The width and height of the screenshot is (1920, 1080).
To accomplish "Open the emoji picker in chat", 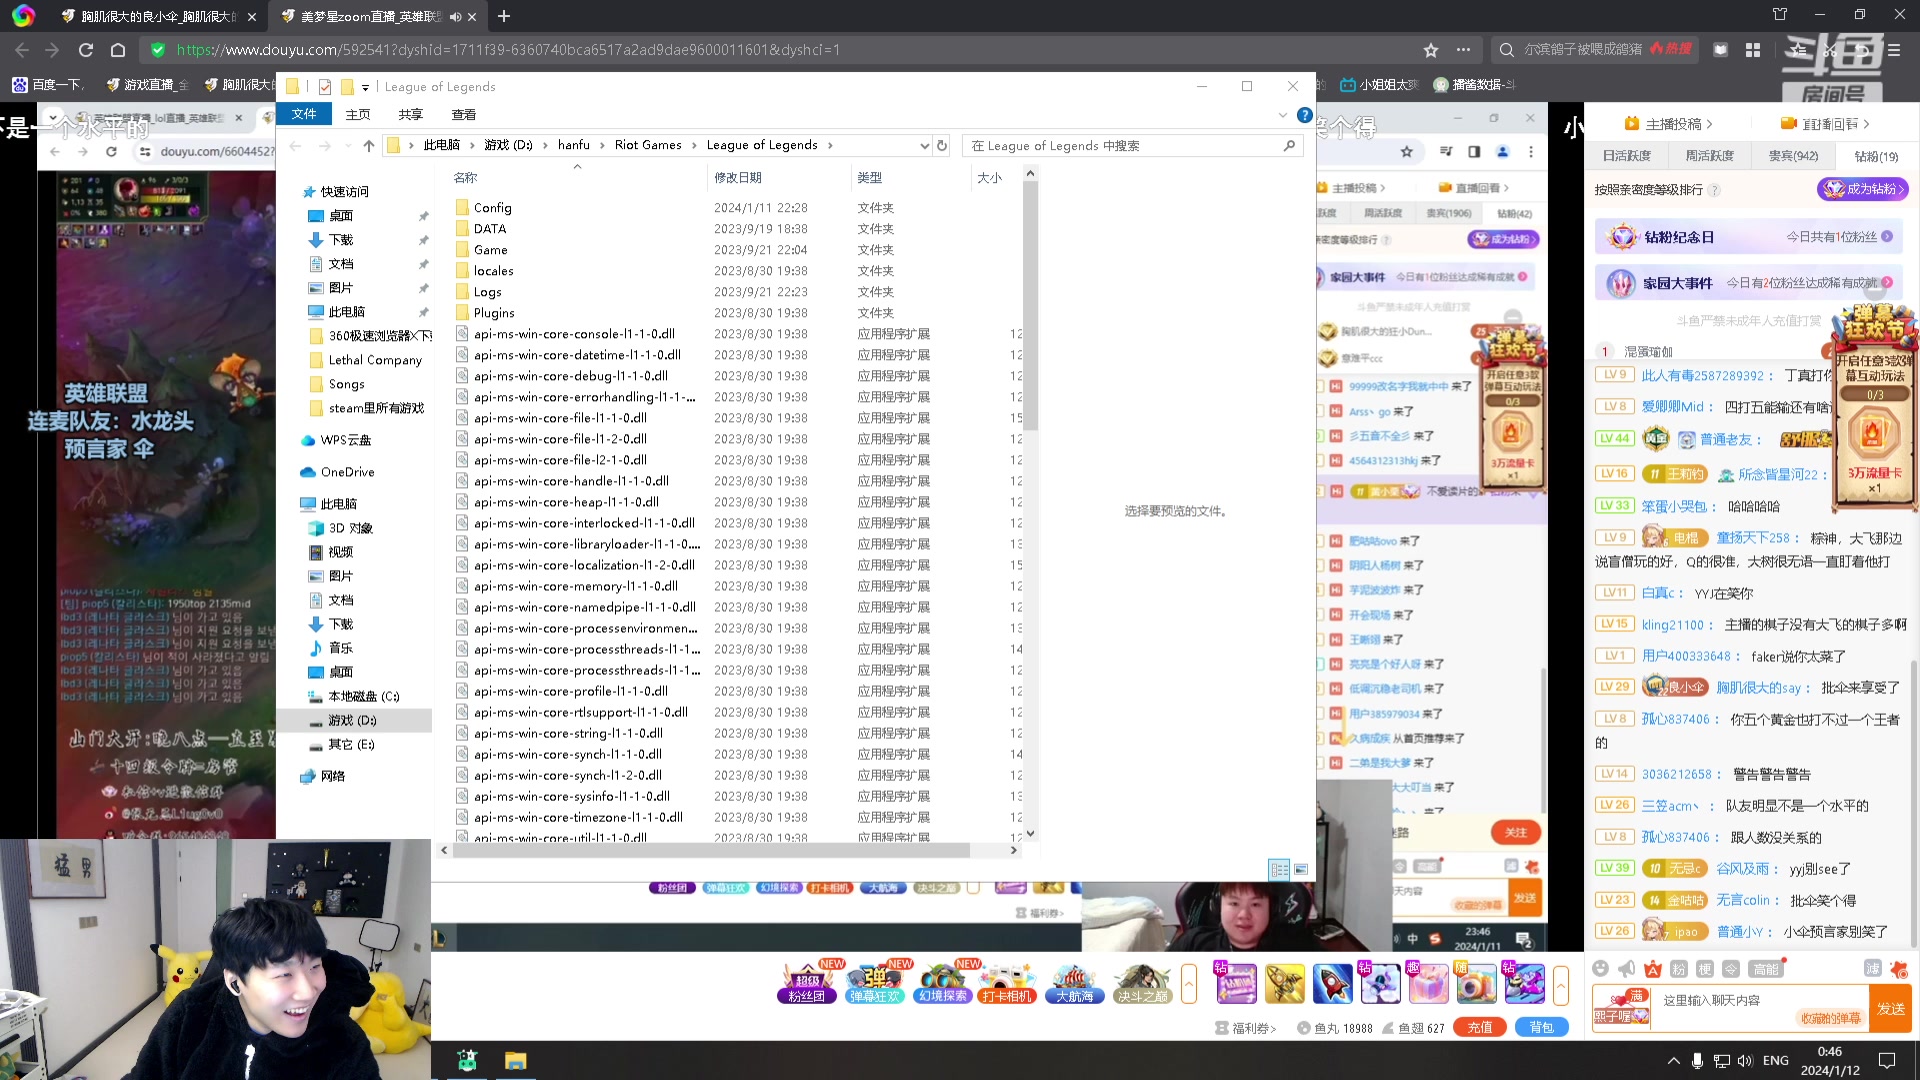I will [1600, 968].
